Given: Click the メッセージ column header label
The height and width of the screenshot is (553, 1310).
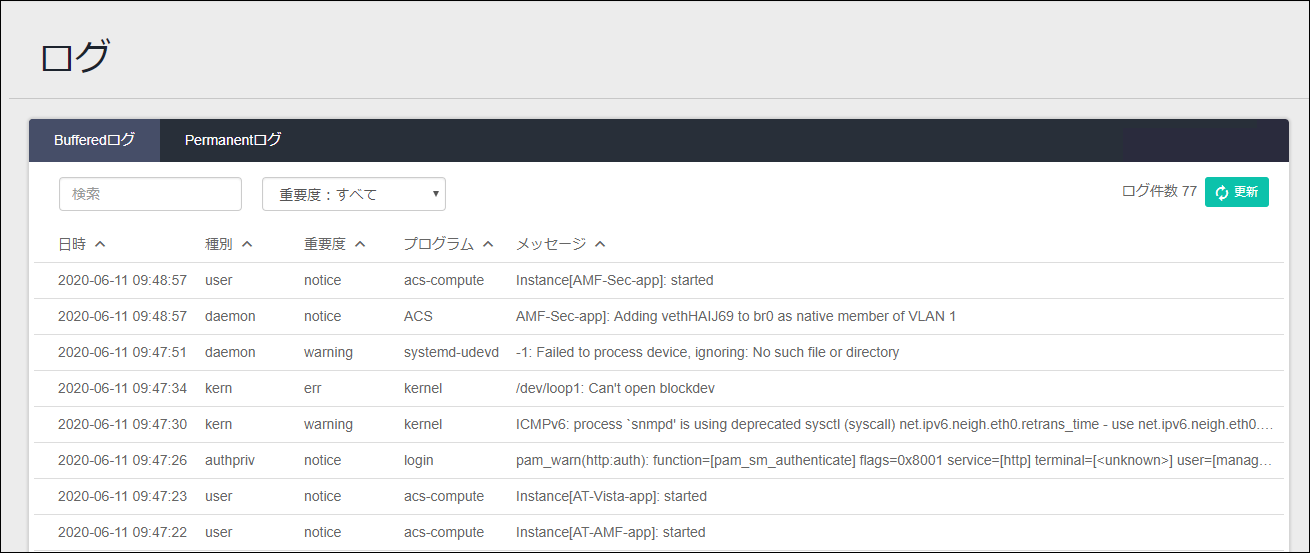Looking at the screenshot, I should click(x=551, y=244).
